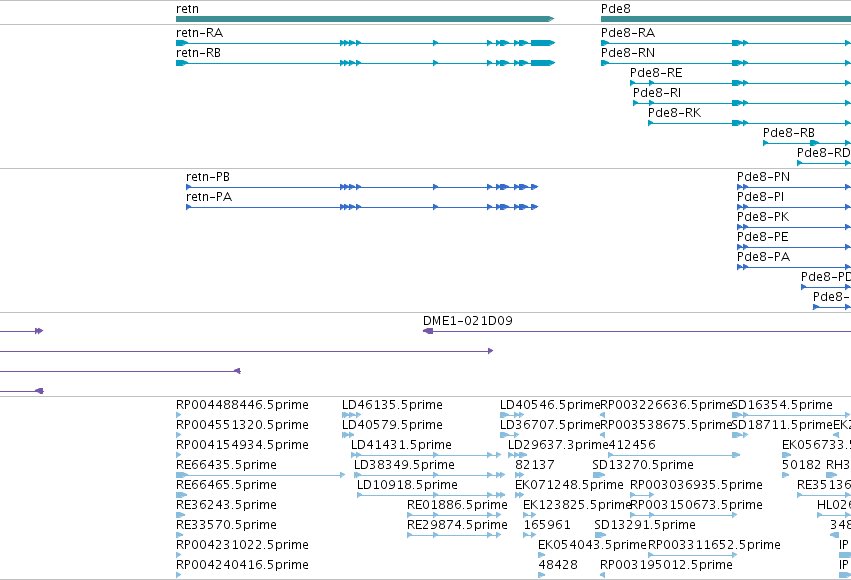This screenshot has width=851, height=580.
Task: Select the retn-RA transcript label
Action: pyautogui.click(x=199, y=33)
